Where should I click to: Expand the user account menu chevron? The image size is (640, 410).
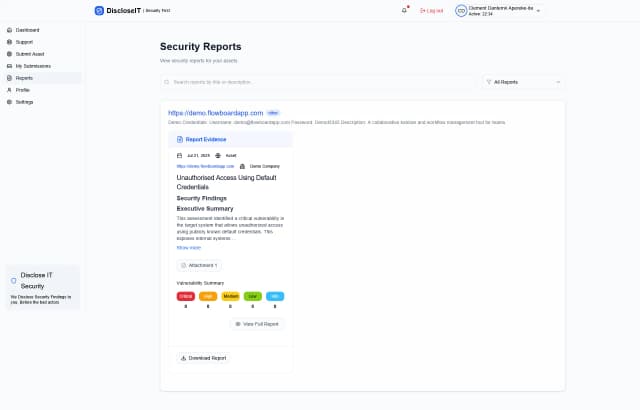[x=539, y=10]
